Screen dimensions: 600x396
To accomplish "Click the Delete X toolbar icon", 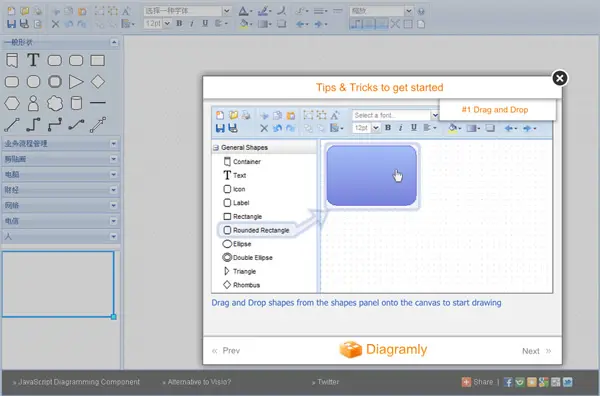I will coord(55,24).
